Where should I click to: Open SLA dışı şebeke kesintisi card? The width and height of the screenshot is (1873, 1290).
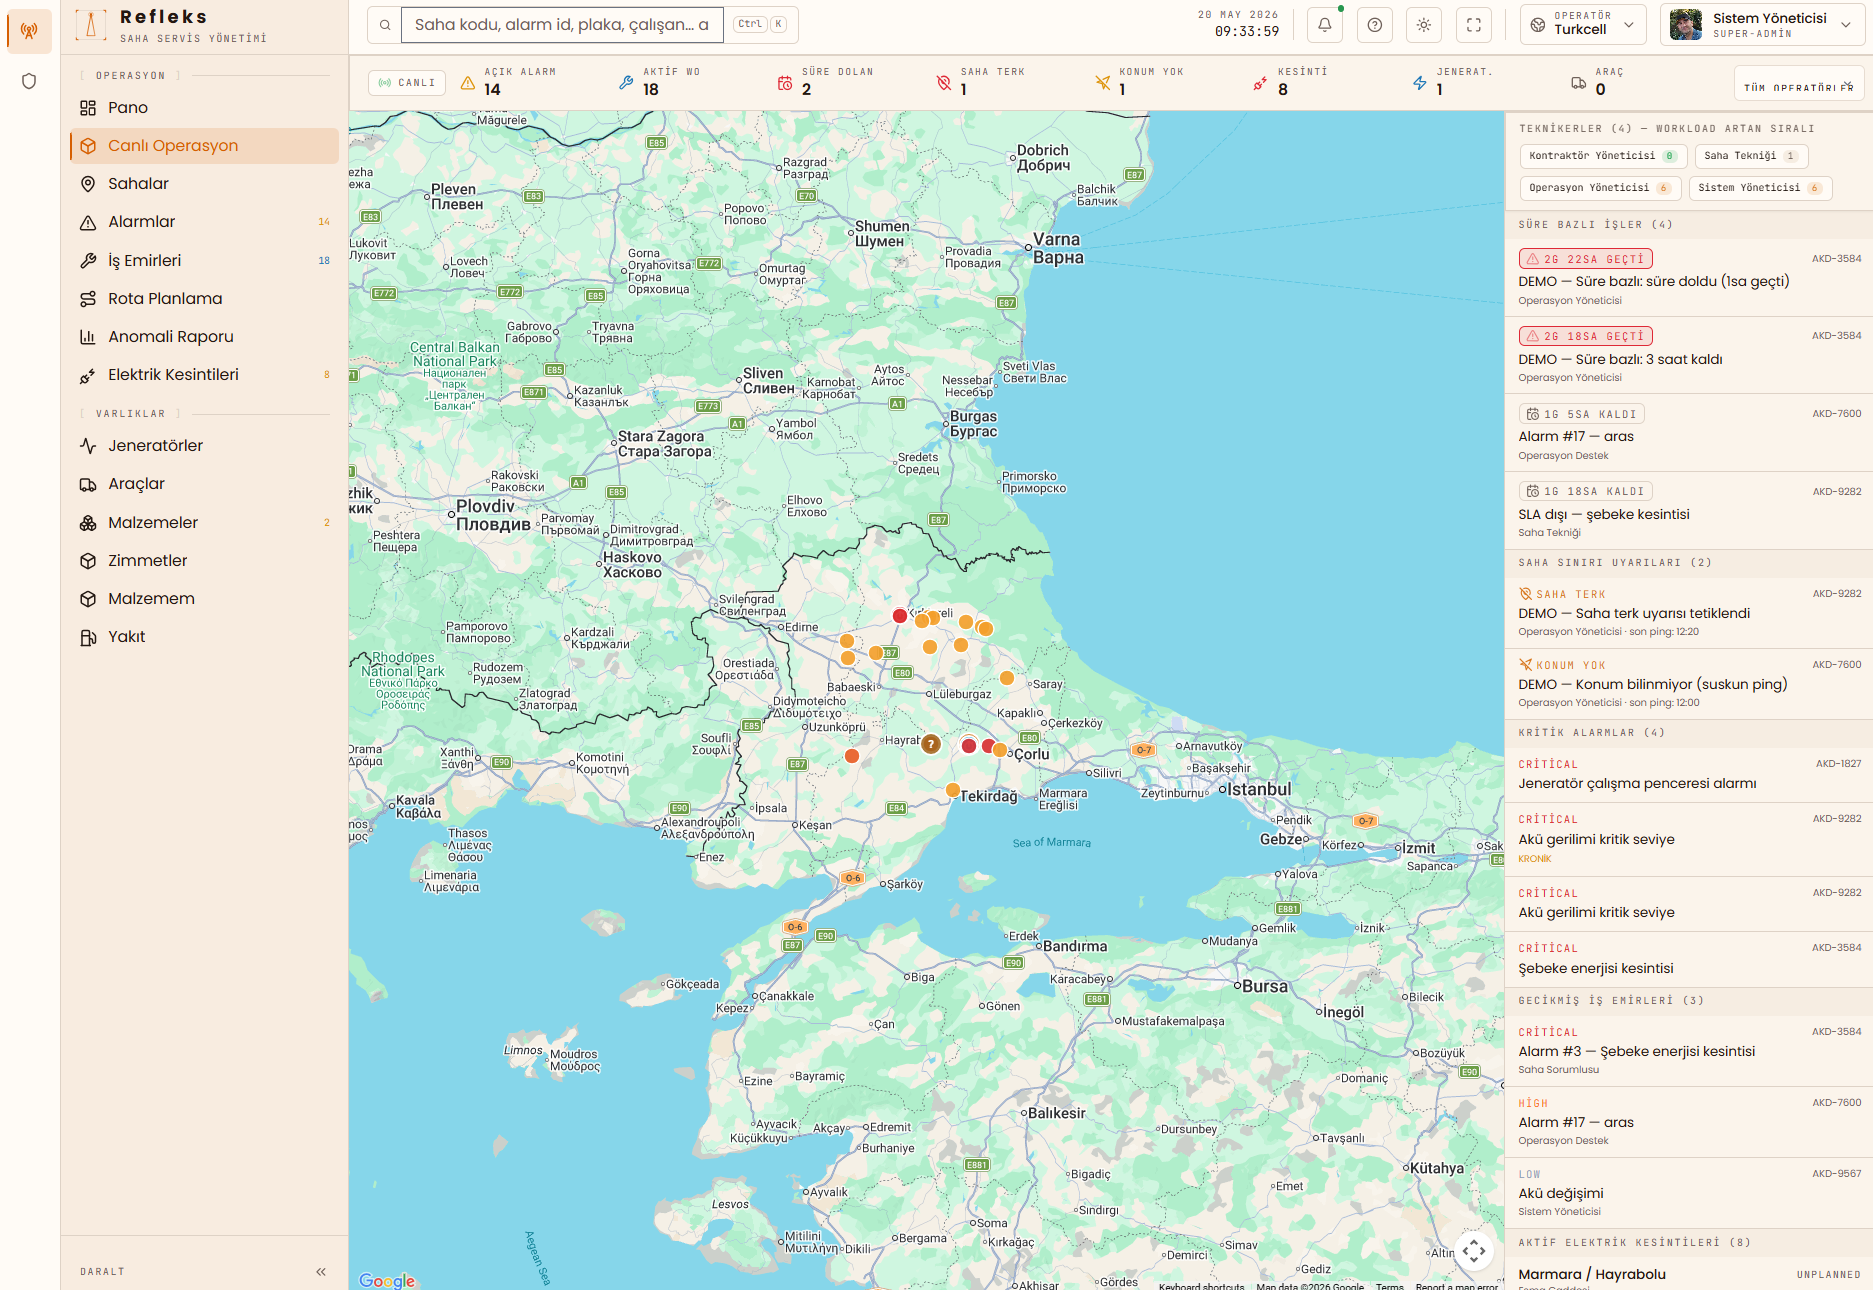(1689, 510)
